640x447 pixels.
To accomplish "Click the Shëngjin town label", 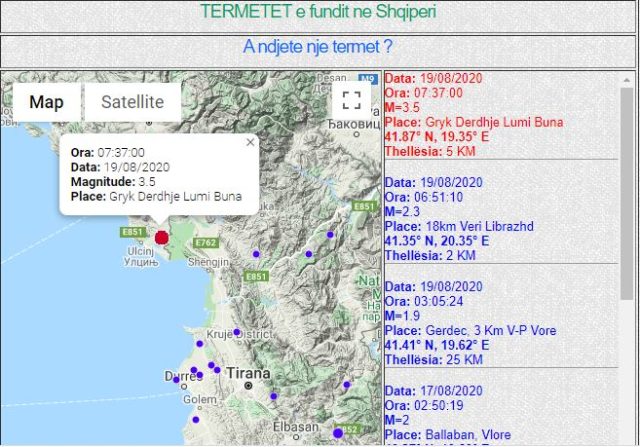I will point(208,262).
